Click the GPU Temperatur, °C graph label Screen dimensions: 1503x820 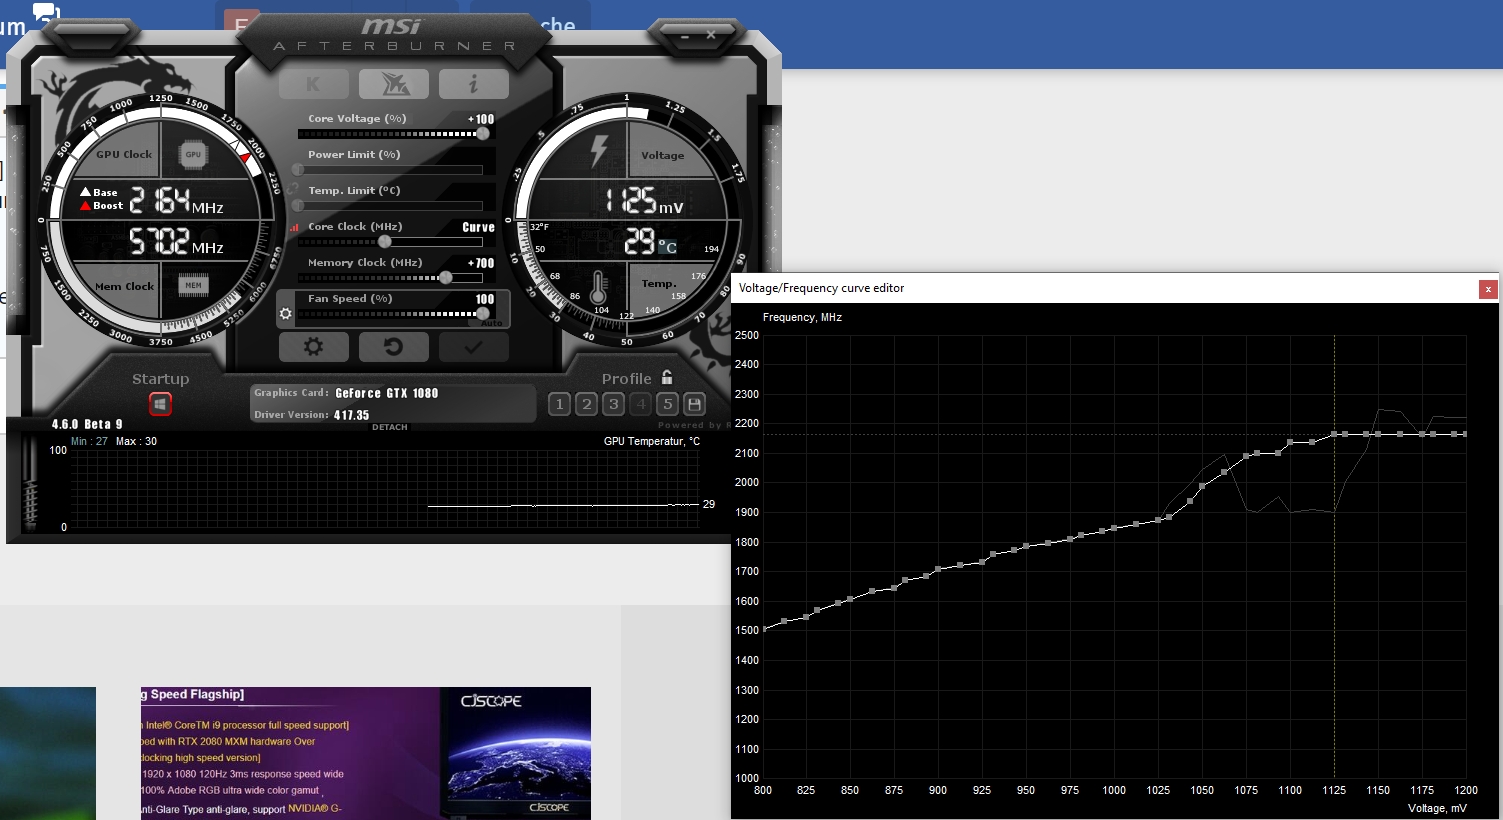[652, 441]
